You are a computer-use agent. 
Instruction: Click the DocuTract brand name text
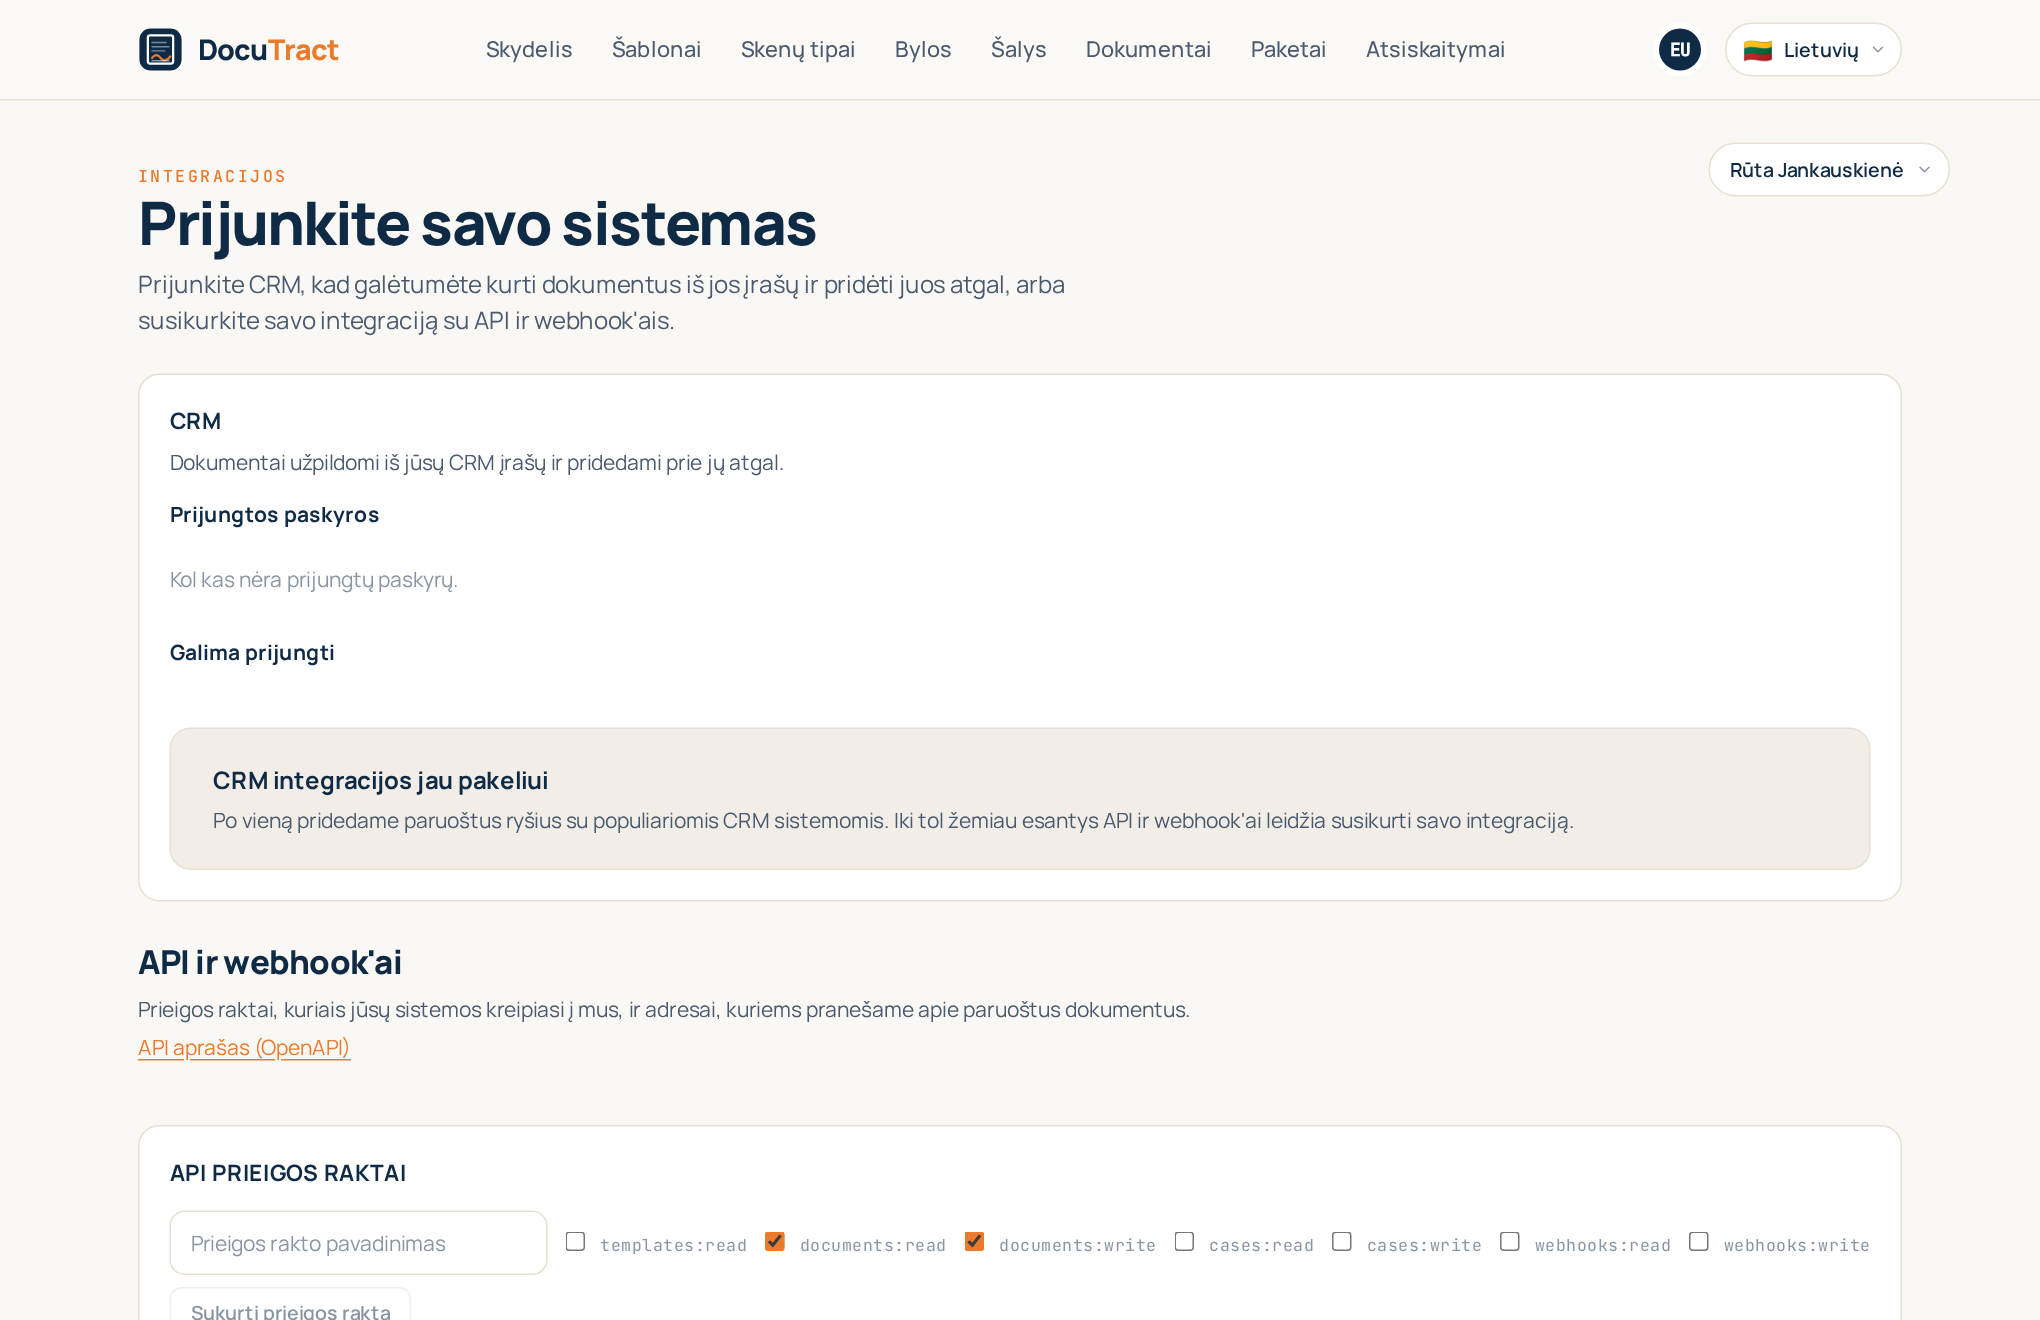[x=268, y=50]
